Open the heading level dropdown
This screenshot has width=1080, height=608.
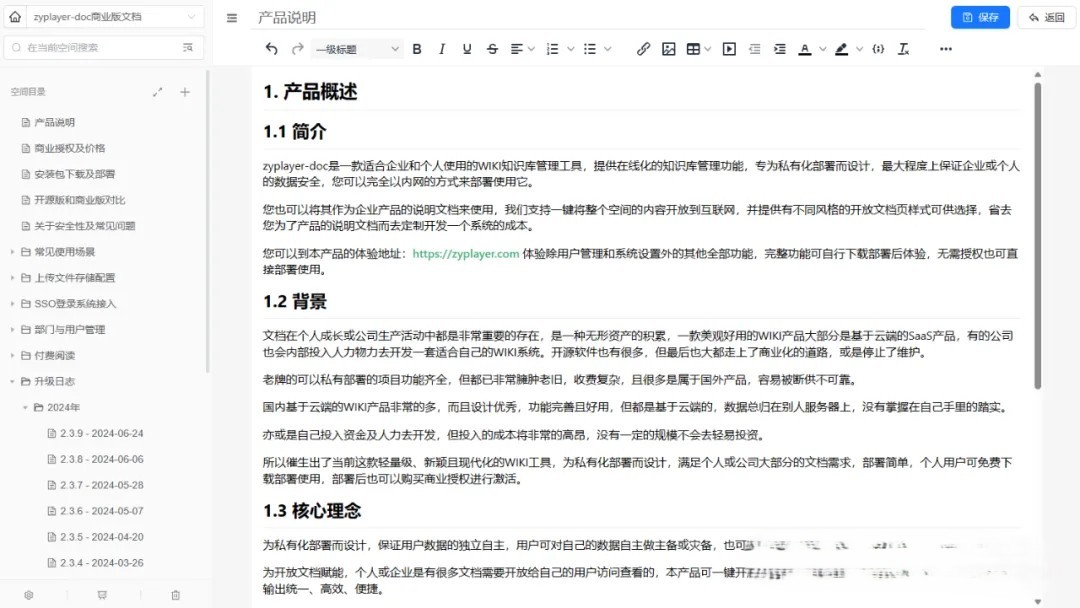click(357, 49)
